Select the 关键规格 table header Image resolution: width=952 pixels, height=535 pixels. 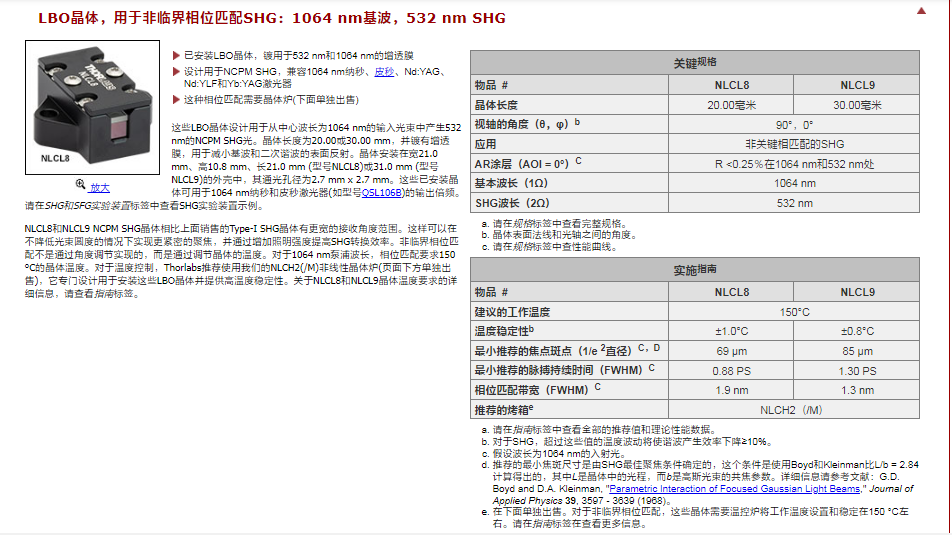pyautogui.click(x=694, y=62)
